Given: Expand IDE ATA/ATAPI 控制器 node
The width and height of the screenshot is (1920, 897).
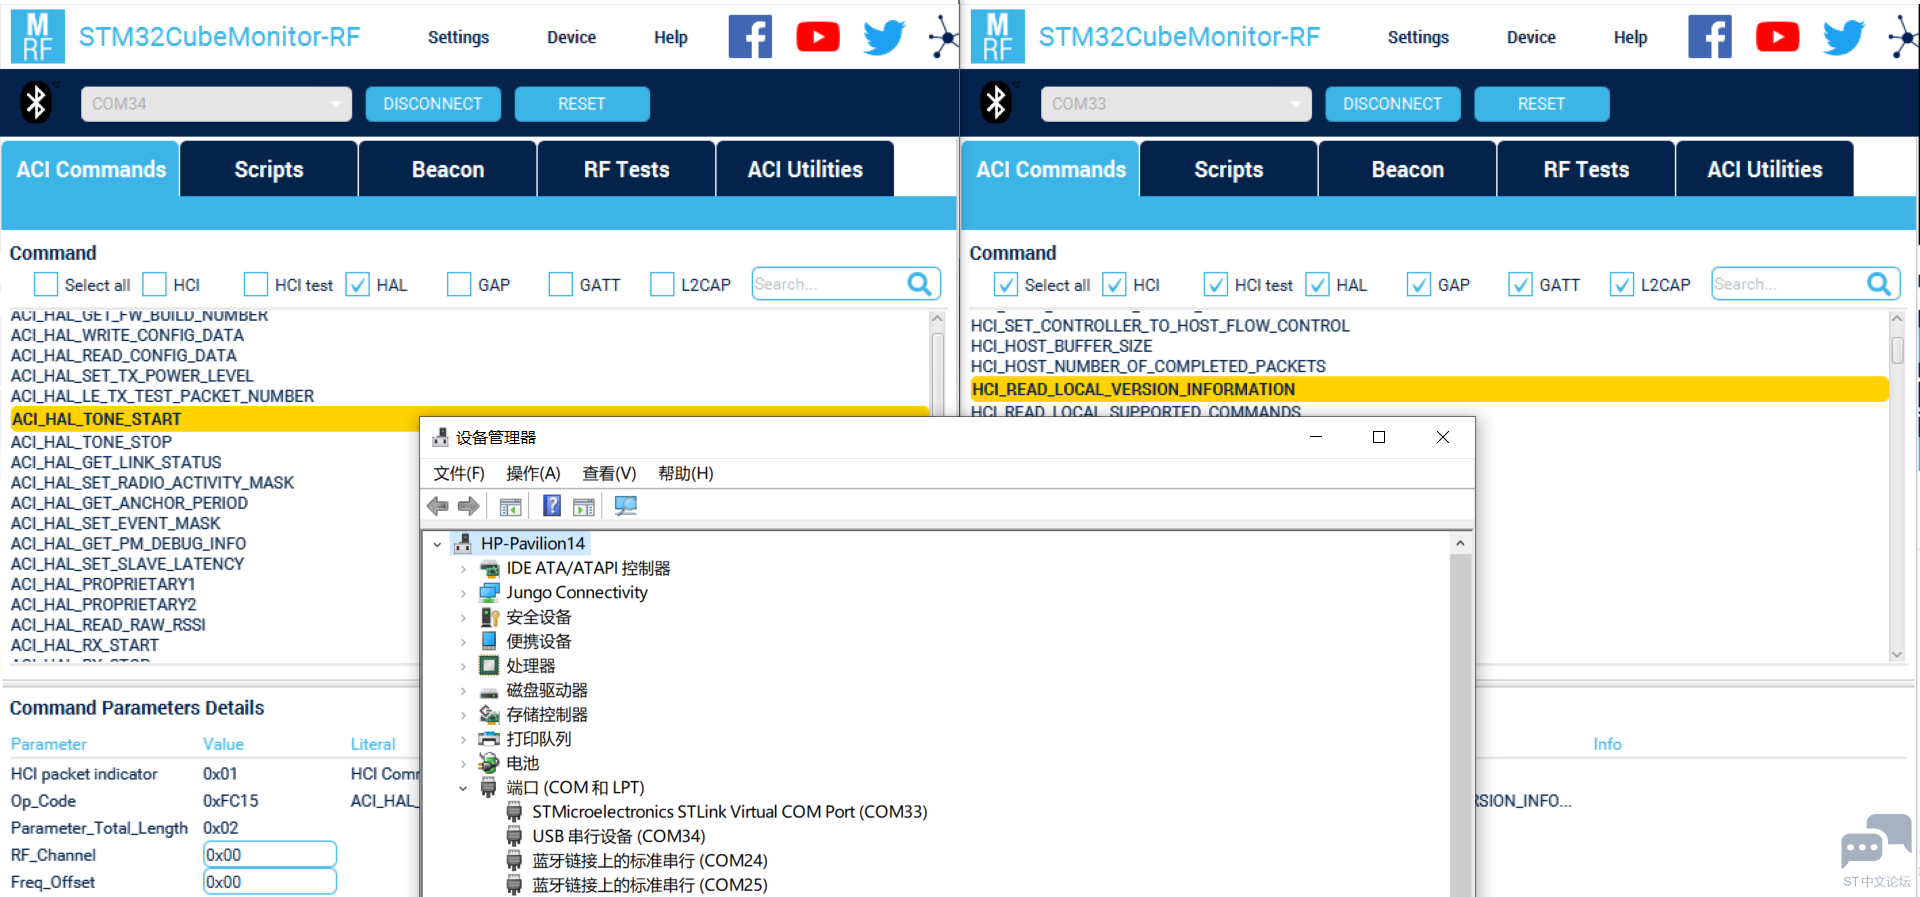Looking at the screenshot, I should (x=463, y=569).
